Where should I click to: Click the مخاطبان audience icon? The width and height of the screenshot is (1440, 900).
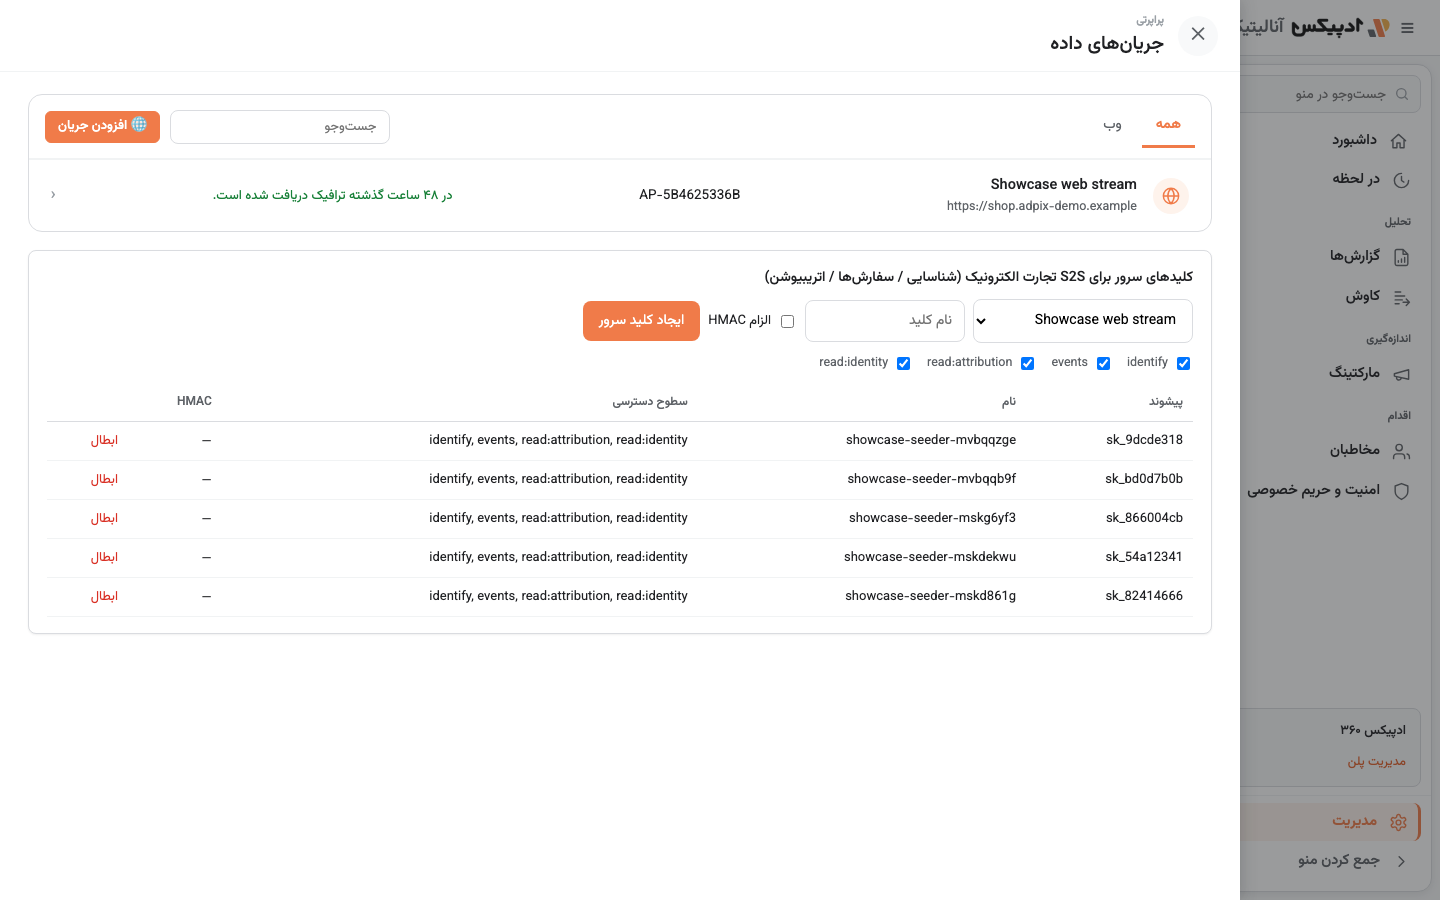tap(1401, 451)
